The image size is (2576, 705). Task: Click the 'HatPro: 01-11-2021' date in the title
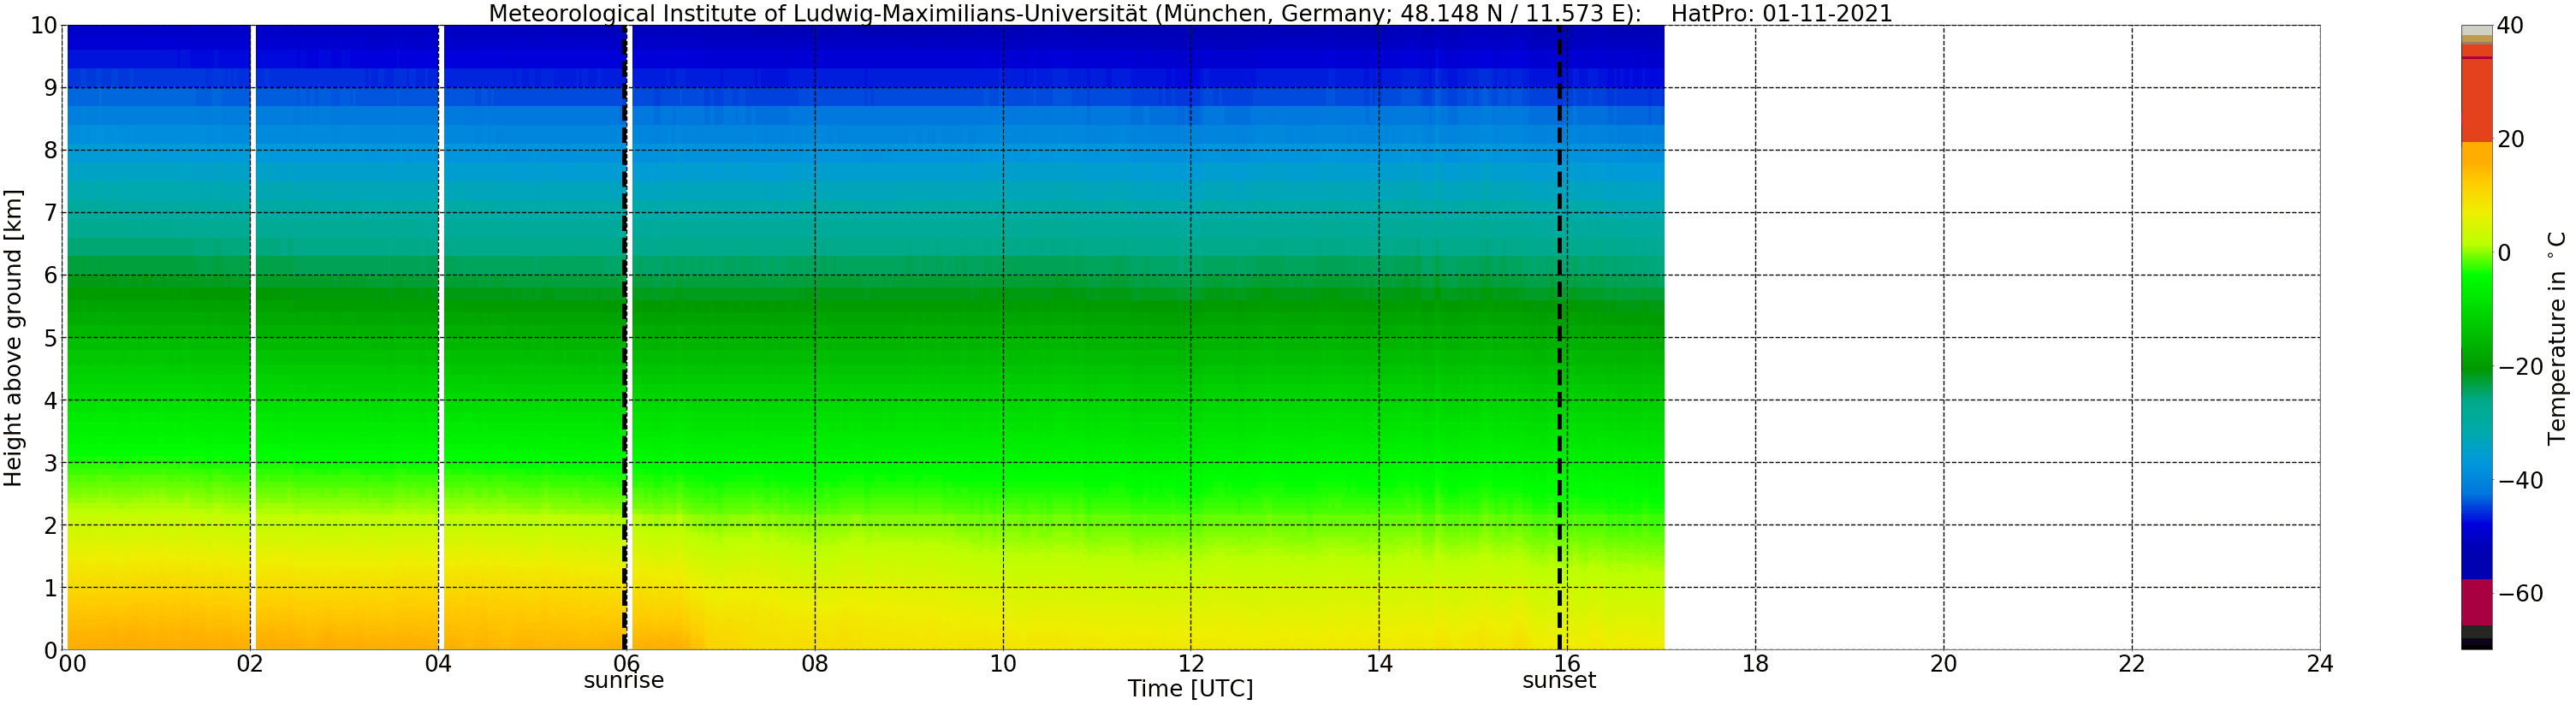tap(1782, 13)
